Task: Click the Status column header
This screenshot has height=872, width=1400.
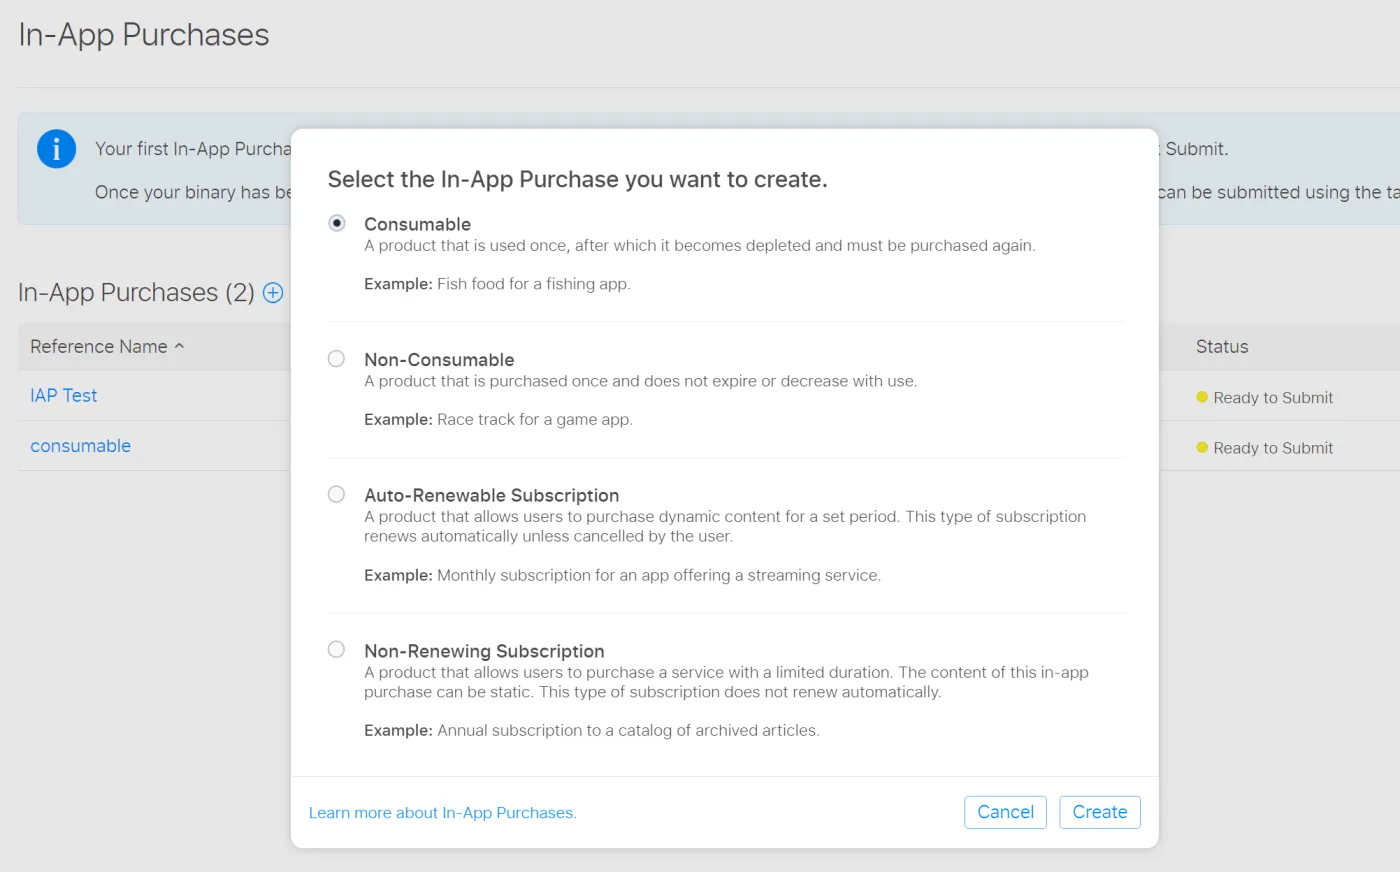Action: pyautogui.click(x=1222, y=347)
